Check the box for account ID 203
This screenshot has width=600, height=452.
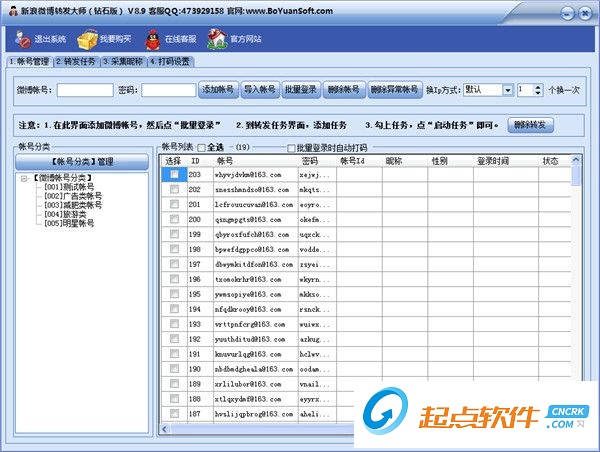(x=174, y=175)
